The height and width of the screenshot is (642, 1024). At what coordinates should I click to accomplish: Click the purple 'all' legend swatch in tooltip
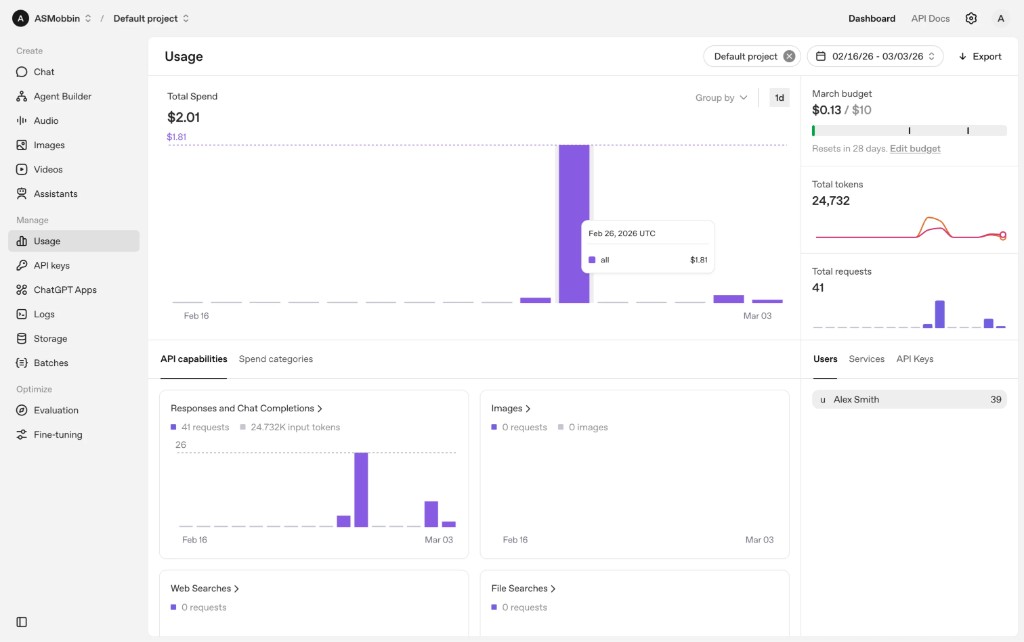point(592,259)
